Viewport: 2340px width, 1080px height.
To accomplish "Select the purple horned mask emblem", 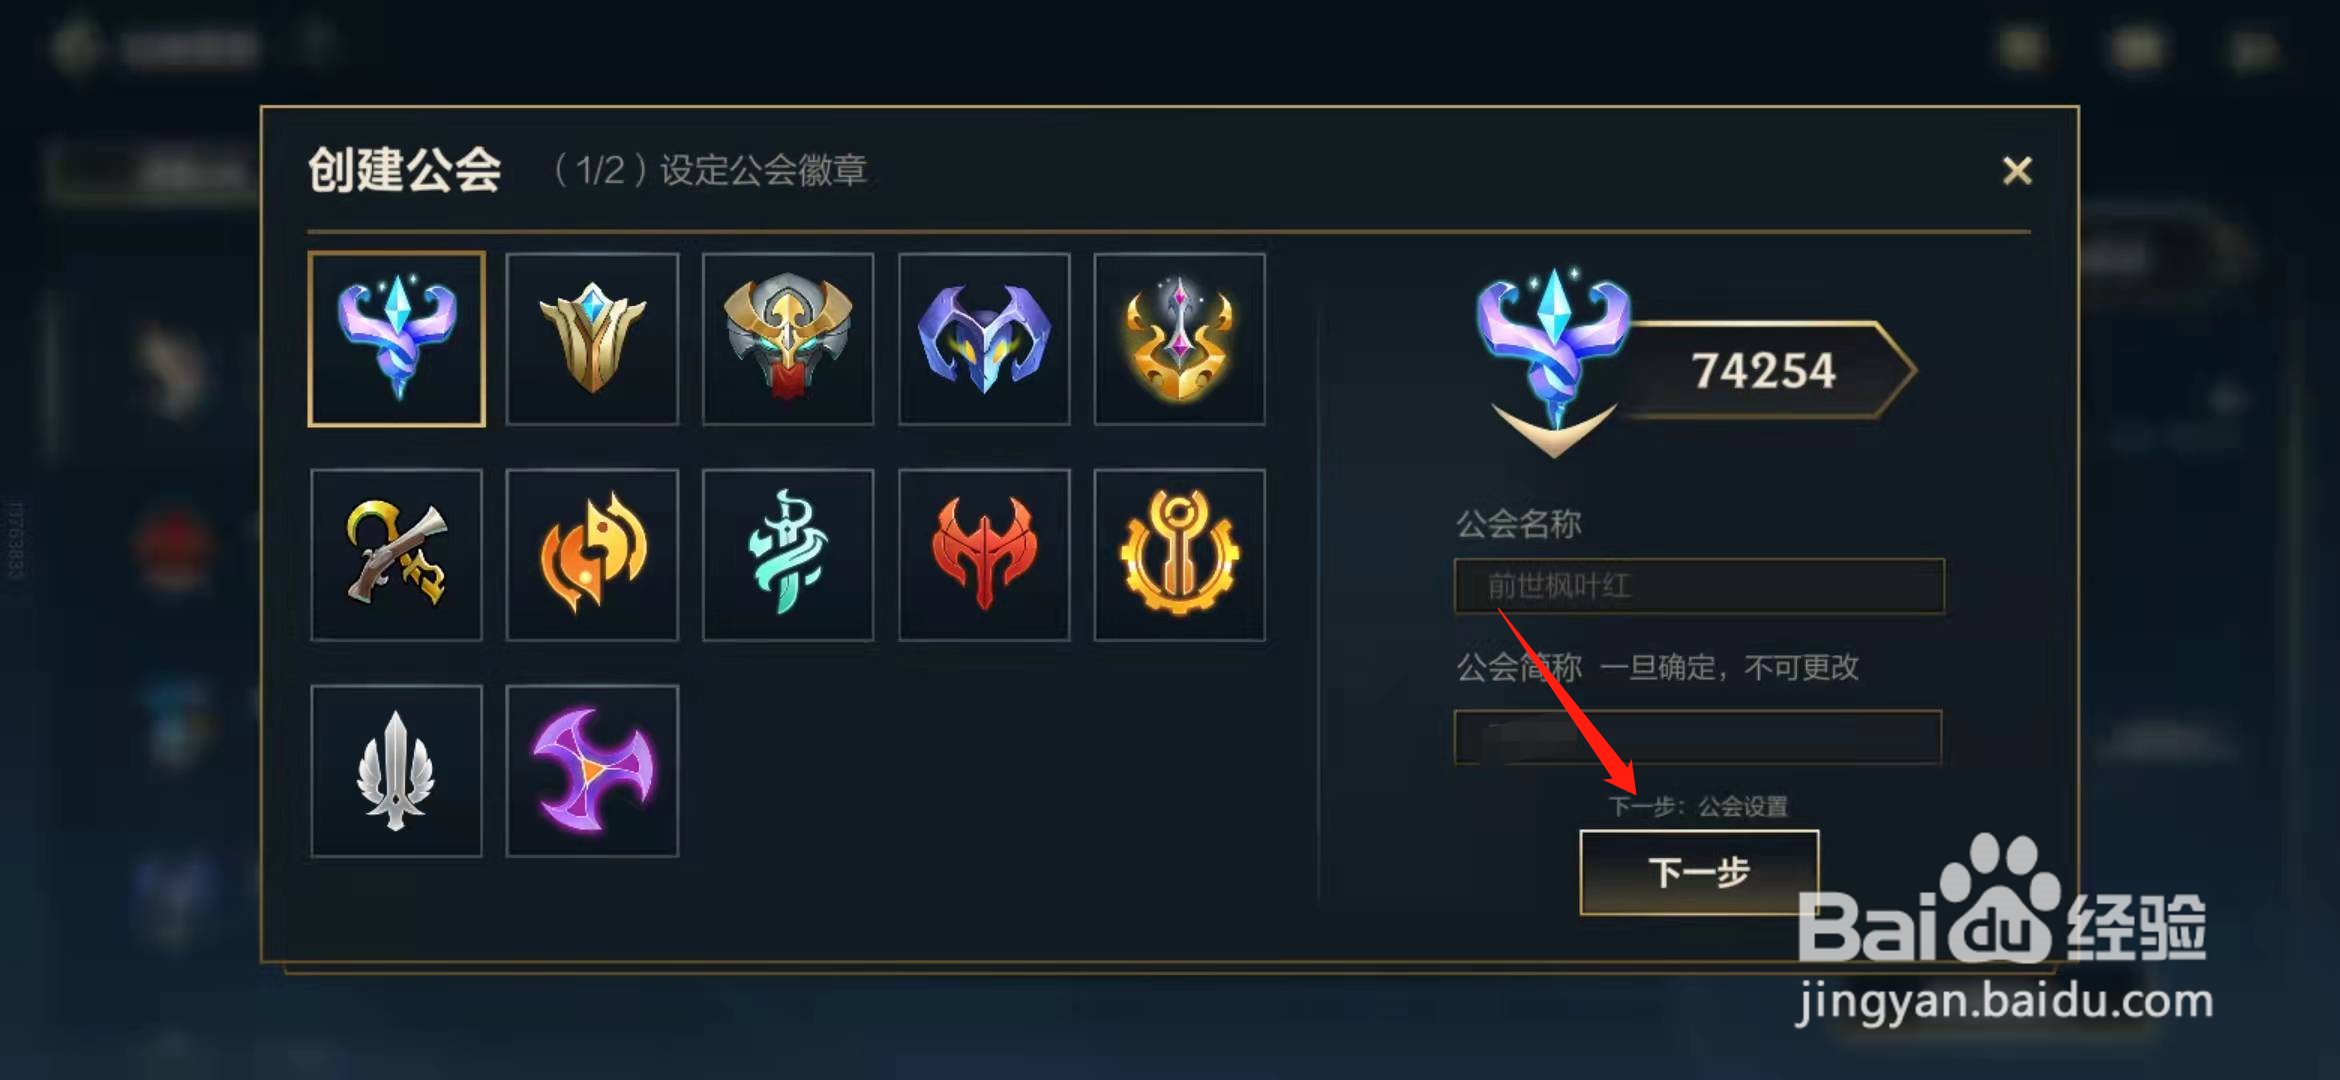I will point(984,339).
